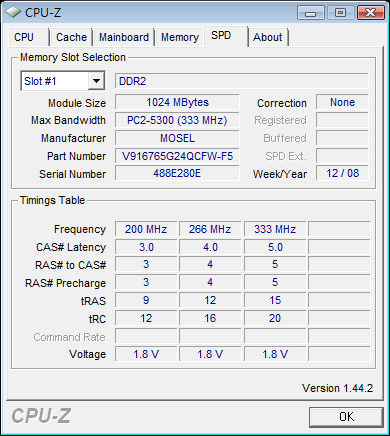Expand the Slot #1 dropdown arrow

(x=96, y=81)
